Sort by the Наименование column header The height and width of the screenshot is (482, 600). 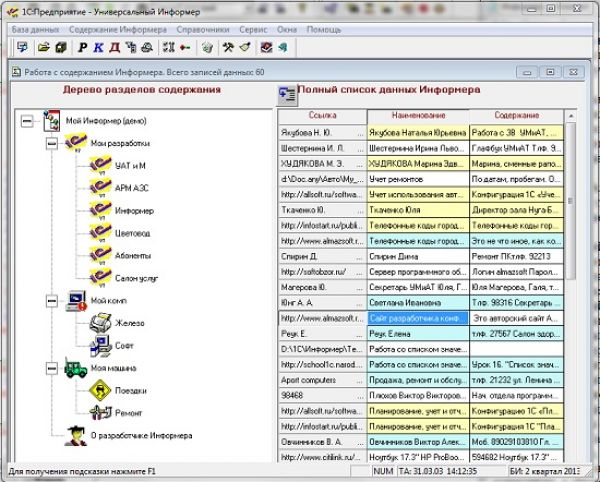(416, 116)
